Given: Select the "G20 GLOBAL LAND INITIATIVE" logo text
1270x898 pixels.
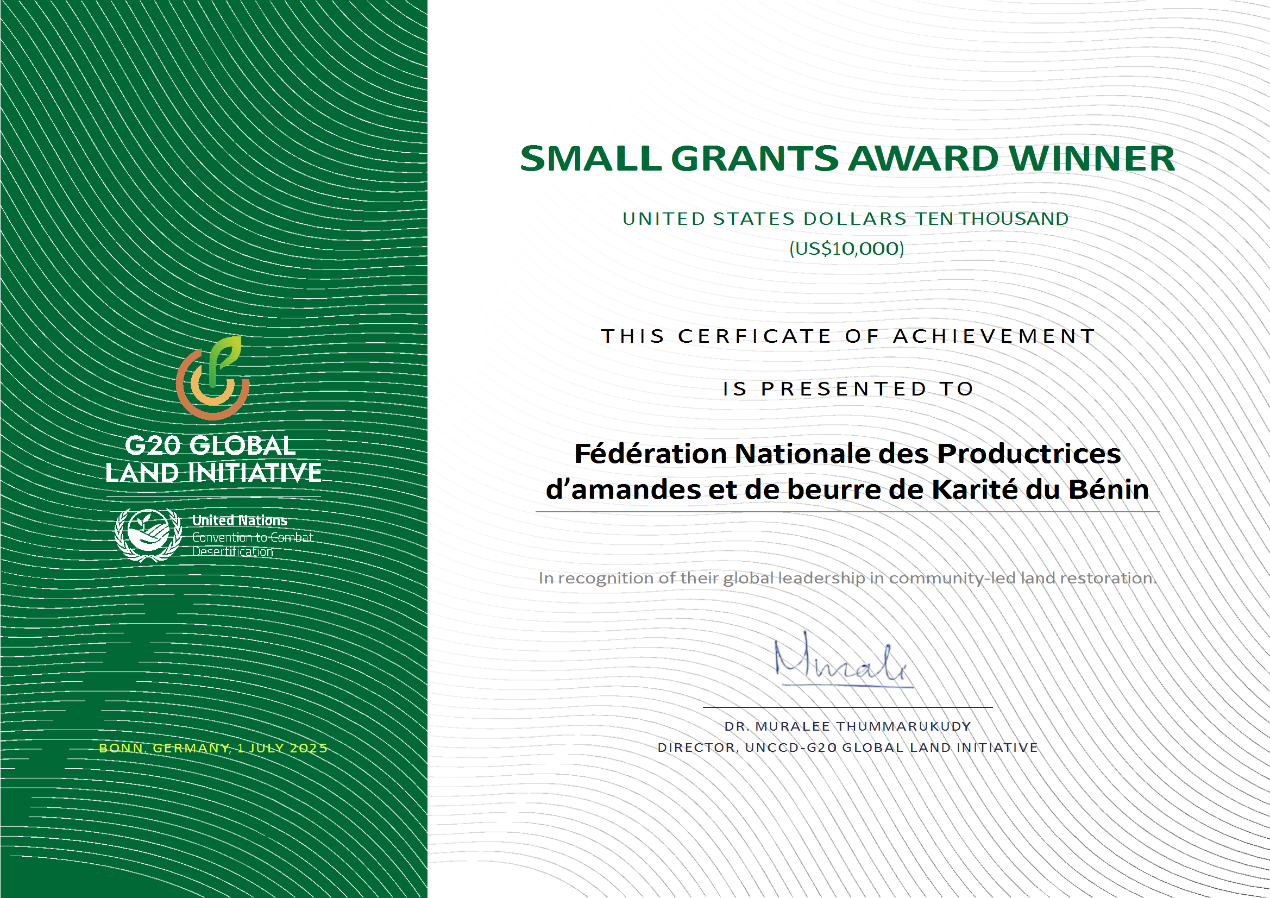Looking at the screenshot, I should [x=213, y=459].
